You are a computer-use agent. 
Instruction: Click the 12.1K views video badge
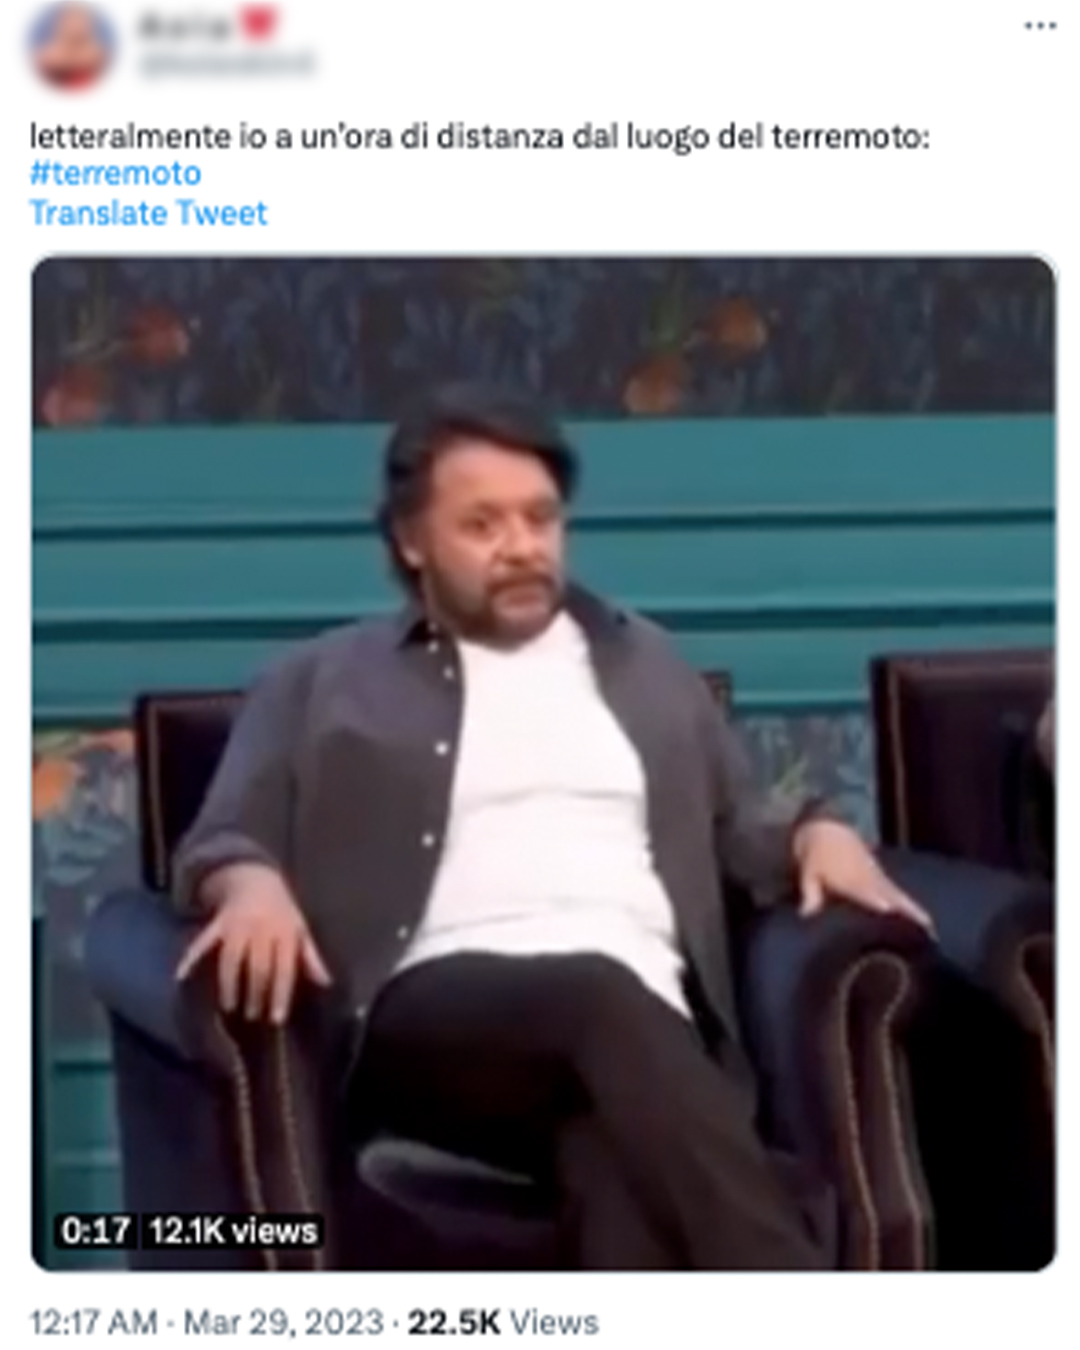click(233, 1230)
